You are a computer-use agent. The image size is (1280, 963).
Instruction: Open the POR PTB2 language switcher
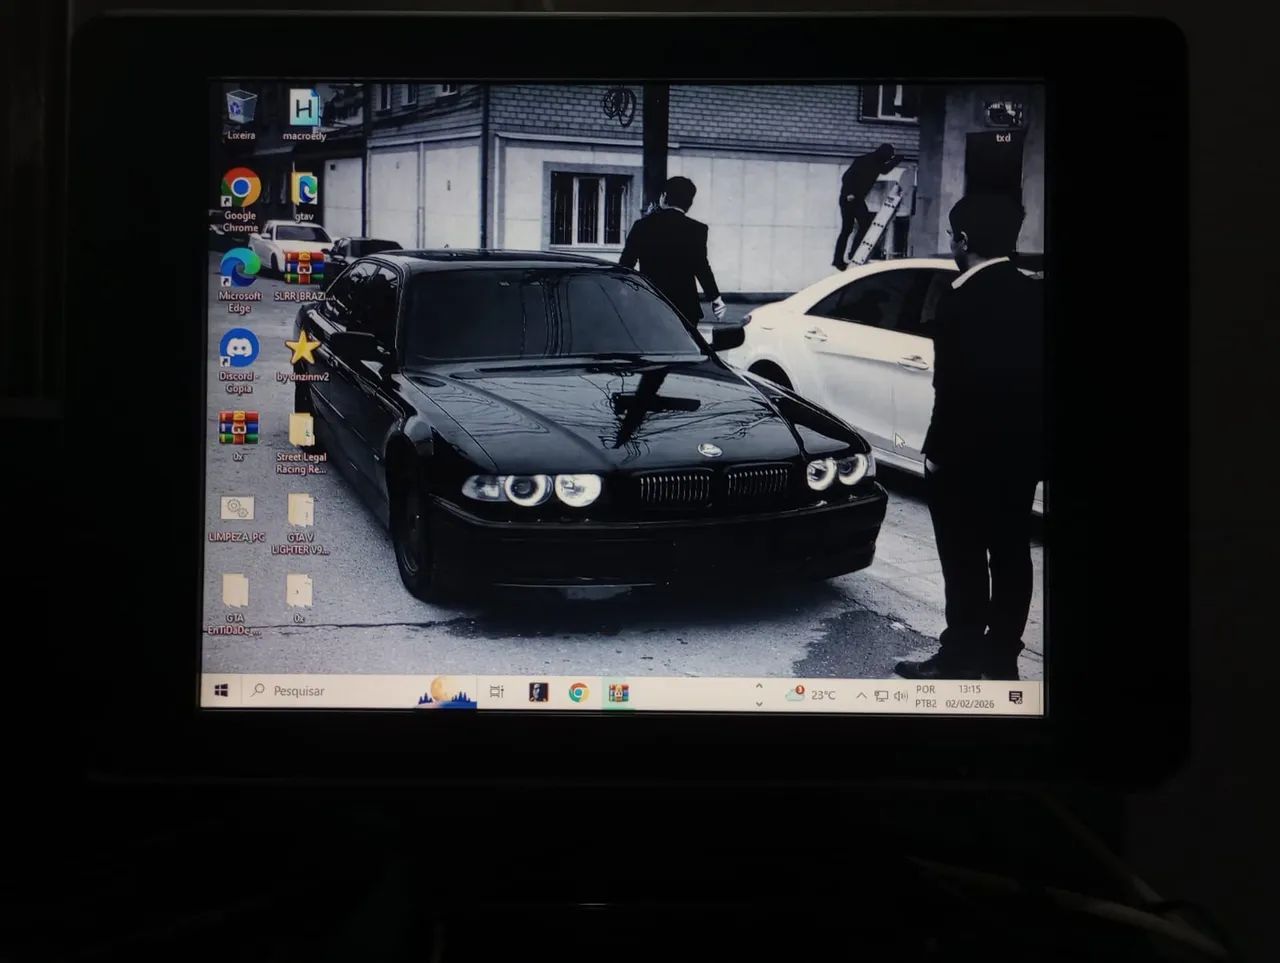[x=925, y=695]
